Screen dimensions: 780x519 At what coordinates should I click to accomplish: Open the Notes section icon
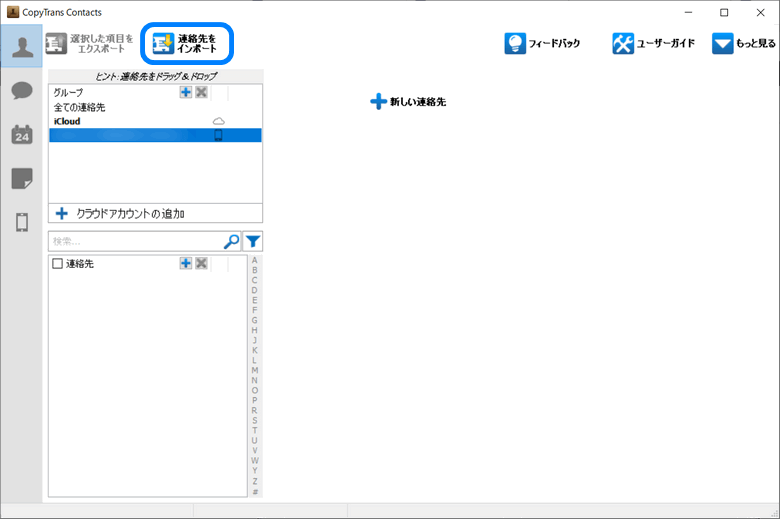pos(22,178)
